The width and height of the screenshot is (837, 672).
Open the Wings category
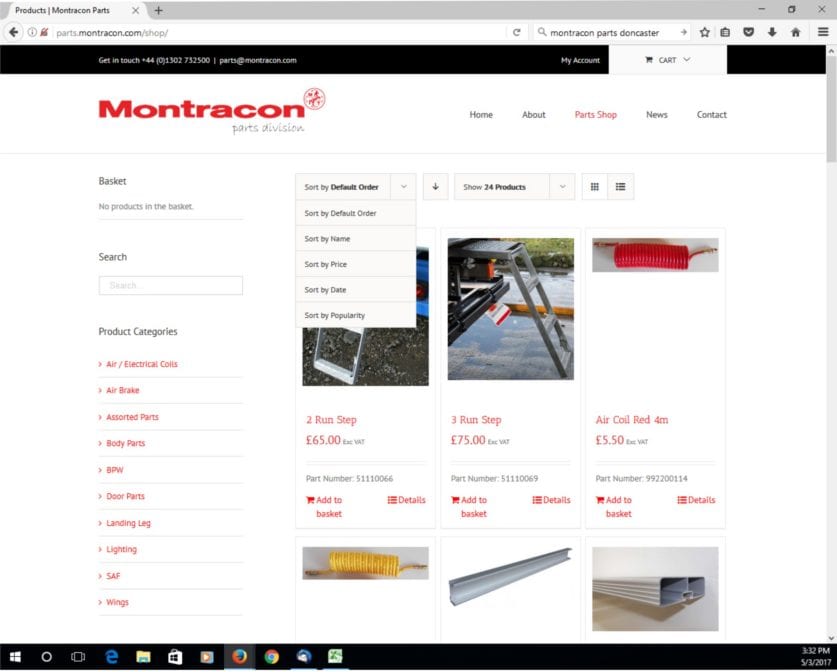pyautogui.click(x=117, y=602)
